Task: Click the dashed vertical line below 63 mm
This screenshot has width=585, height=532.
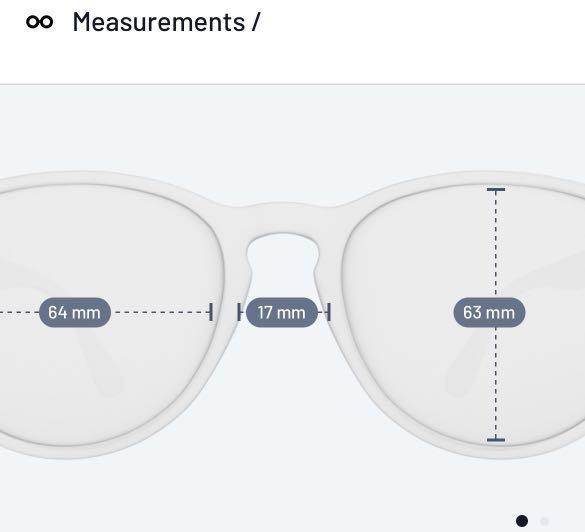Action: click(496, 383)
